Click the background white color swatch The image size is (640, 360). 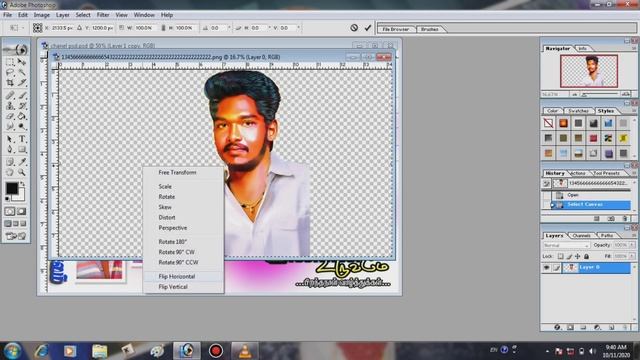pos(20,197)
